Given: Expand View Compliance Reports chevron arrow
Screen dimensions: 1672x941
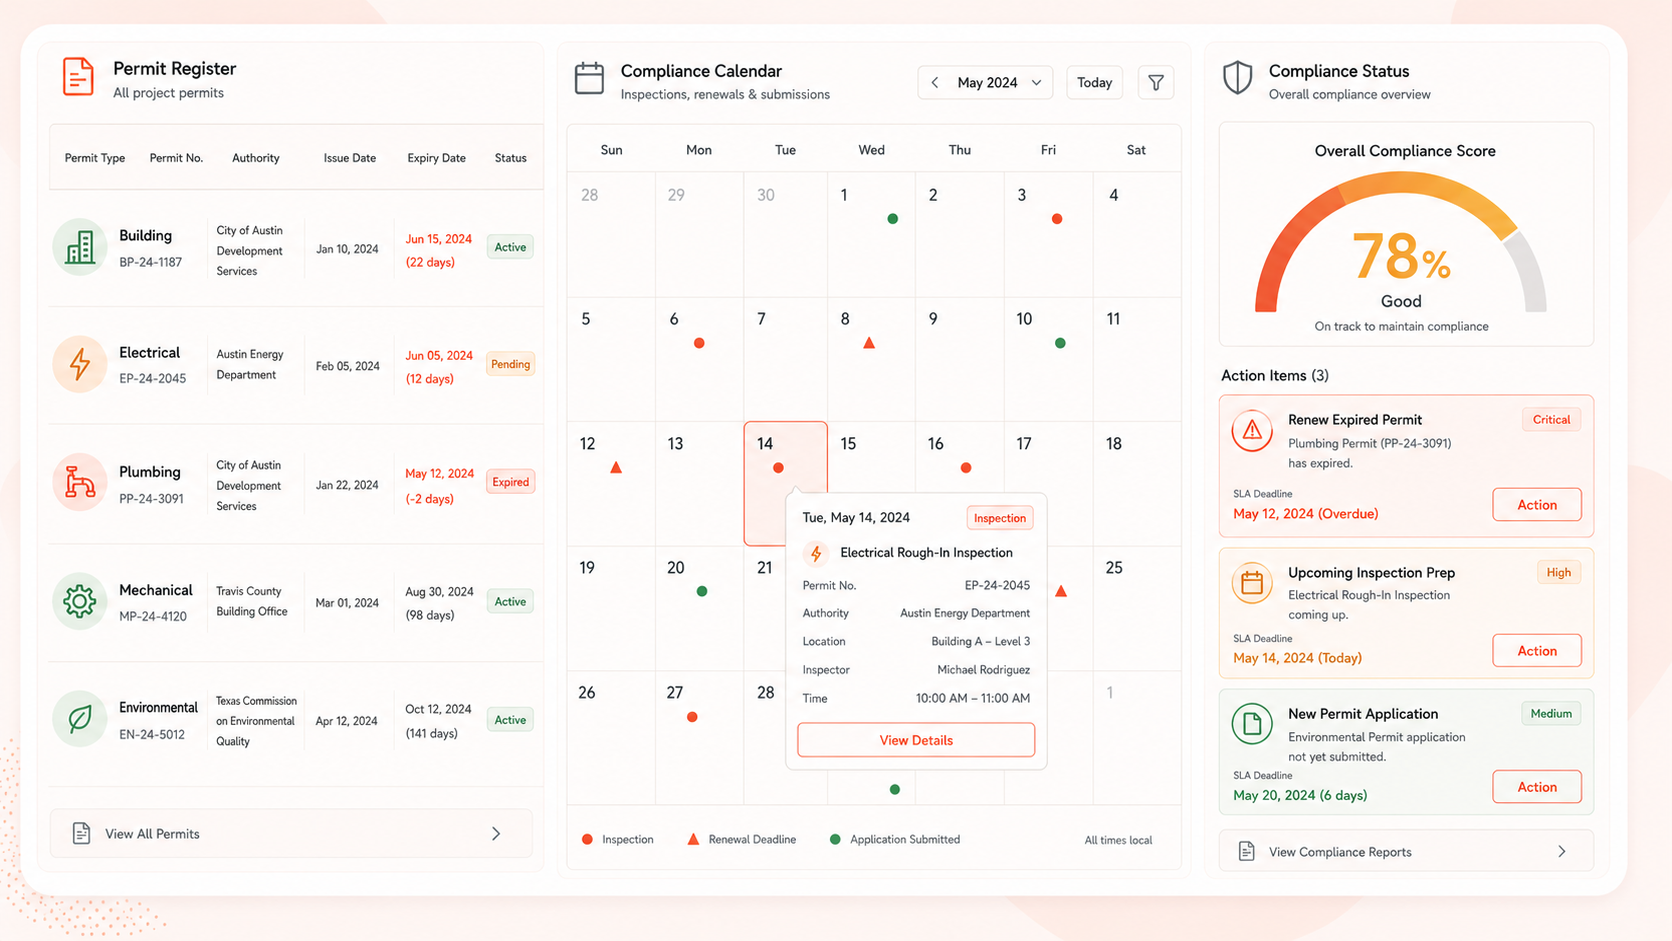Looking at the screenshot, I should (x=1562, y=852).
